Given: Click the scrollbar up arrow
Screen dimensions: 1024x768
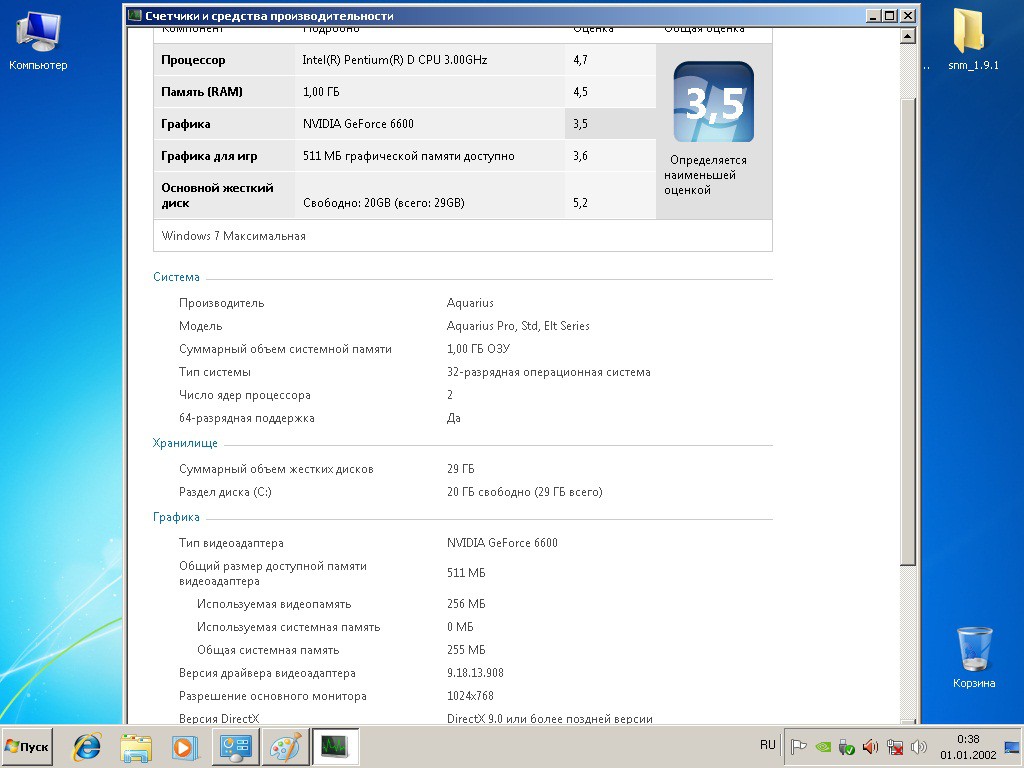Looking at the screenshot, I should (x=907, y=36).
